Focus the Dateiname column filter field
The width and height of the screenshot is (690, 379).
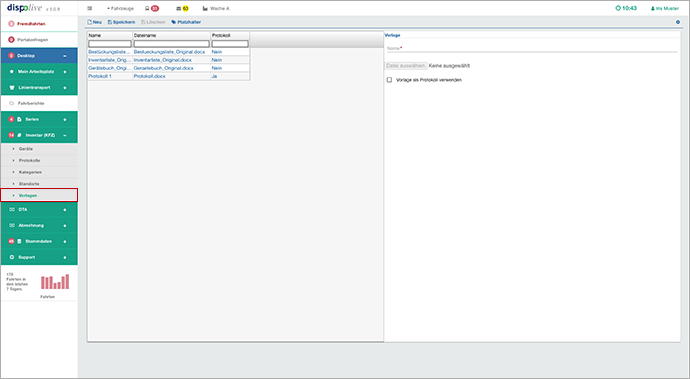coord(172,44)
